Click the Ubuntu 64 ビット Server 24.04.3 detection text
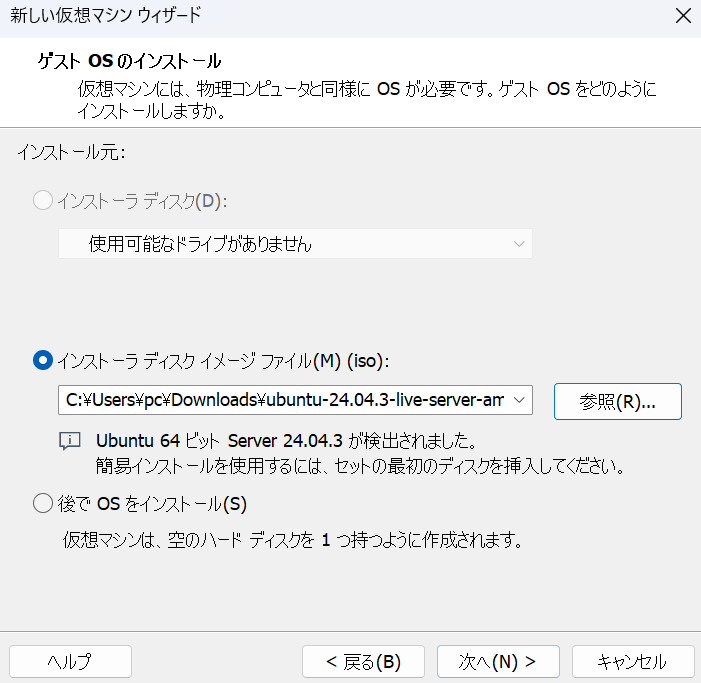701x683 pixels. [x=284, y=441]
